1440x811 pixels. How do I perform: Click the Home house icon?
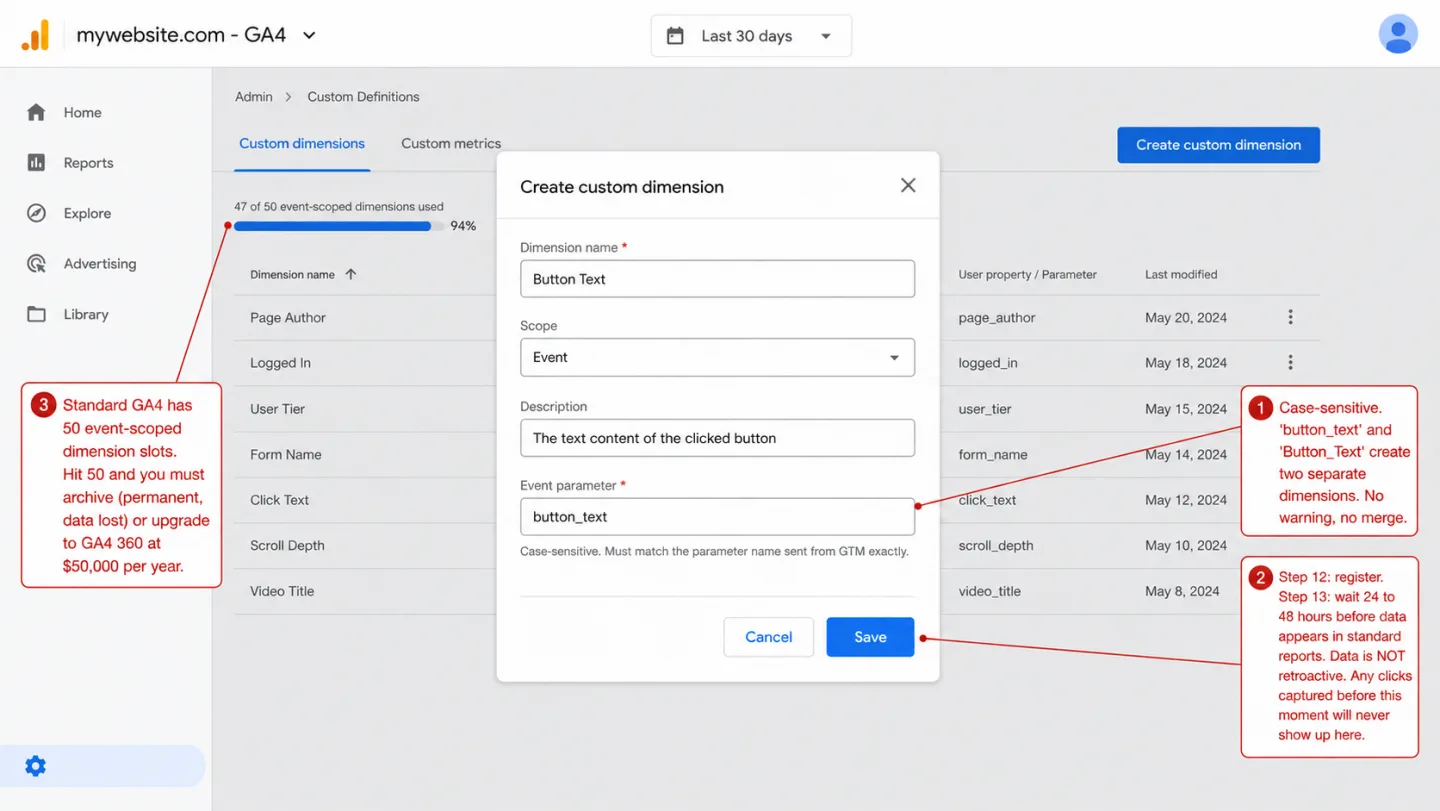click(36, 112)
